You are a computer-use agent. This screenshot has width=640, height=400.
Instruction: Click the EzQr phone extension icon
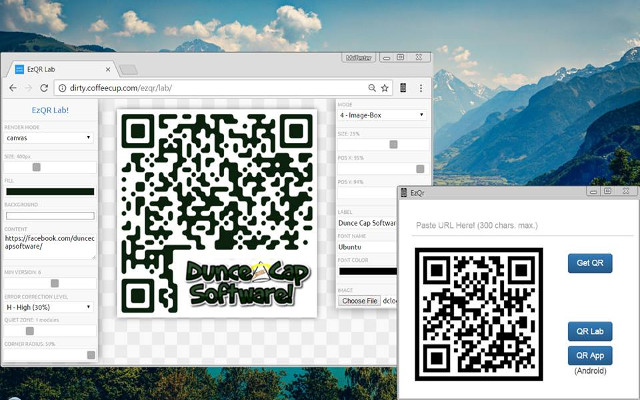(x=403, y=87)
